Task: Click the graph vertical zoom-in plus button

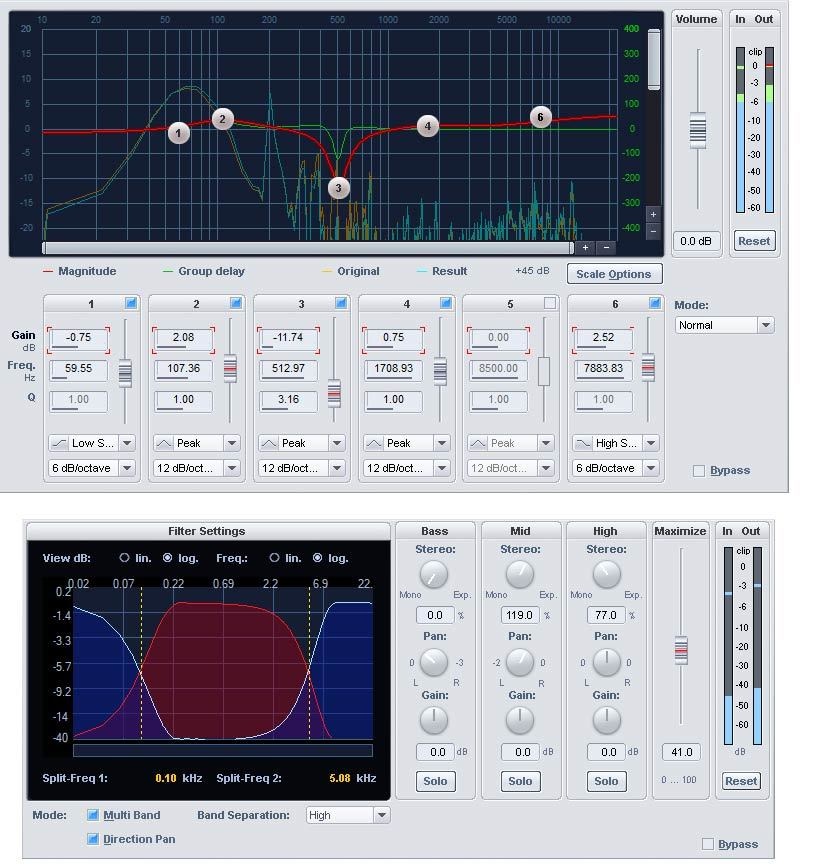Action: (653, 215)
